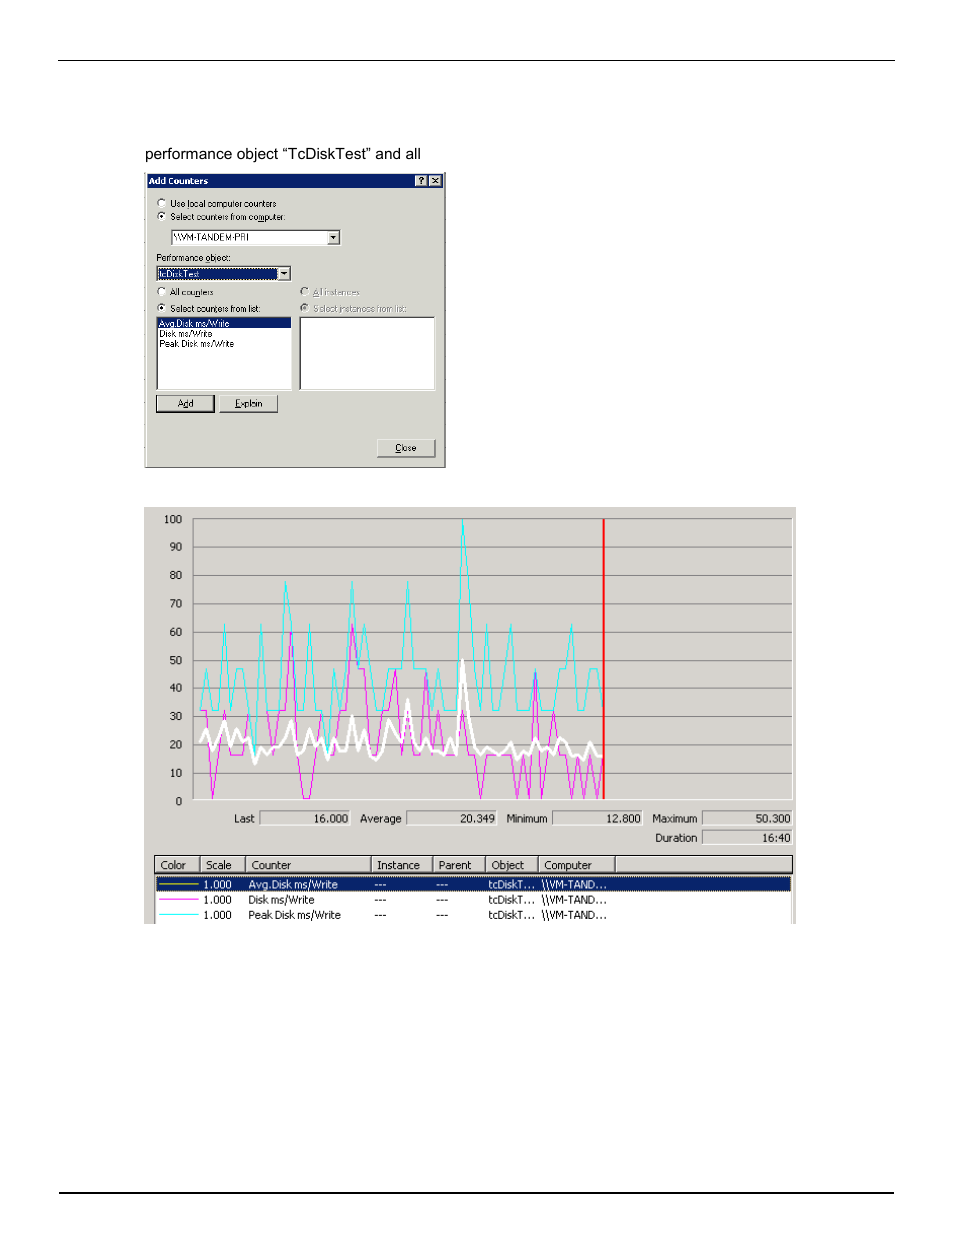This screenshot has width=954, height=1235.
Task: Click the Last value field showing 16.000
Action: click(x=305, y=818)
